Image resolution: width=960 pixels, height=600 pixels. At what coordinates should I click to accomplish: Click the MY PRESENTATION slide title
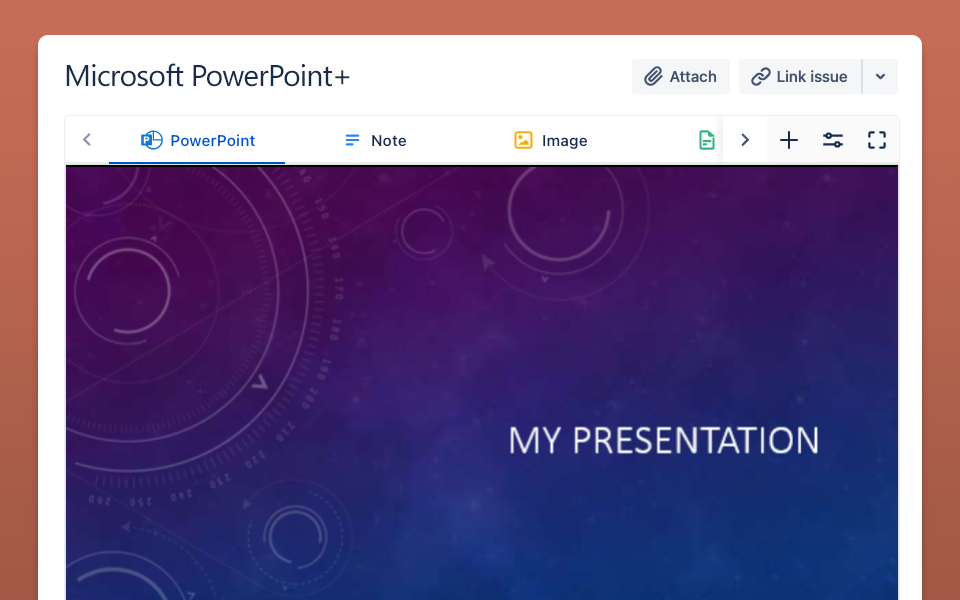click(664, 440)
